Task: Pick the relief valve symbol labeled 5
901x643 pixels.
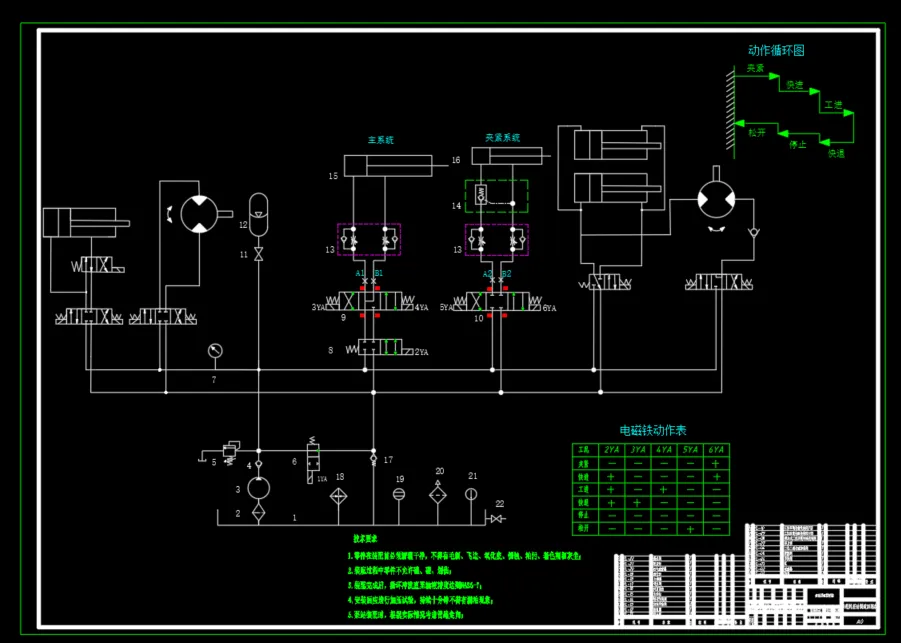Action: pyautogui.click(x=230, y=452)
